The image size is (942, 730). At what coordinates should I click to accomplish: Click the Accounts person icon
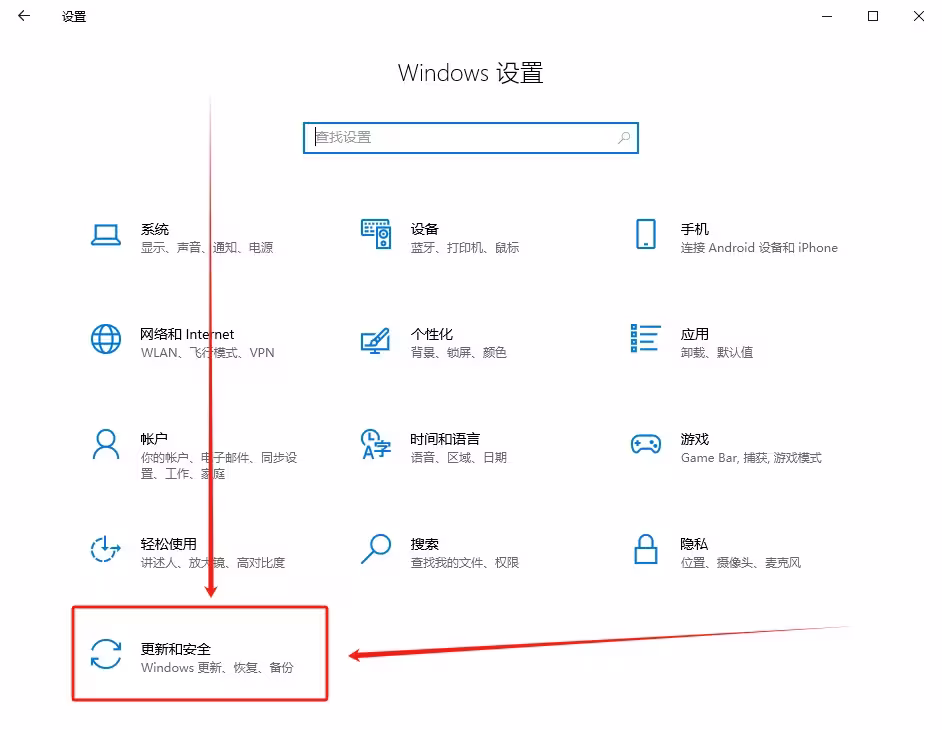106,444
